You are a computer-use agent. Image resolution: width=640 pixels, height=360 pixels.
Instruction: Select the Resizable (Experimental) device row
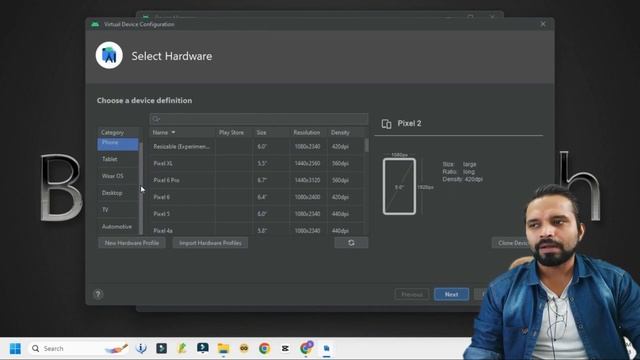click(x=256, y=147)
